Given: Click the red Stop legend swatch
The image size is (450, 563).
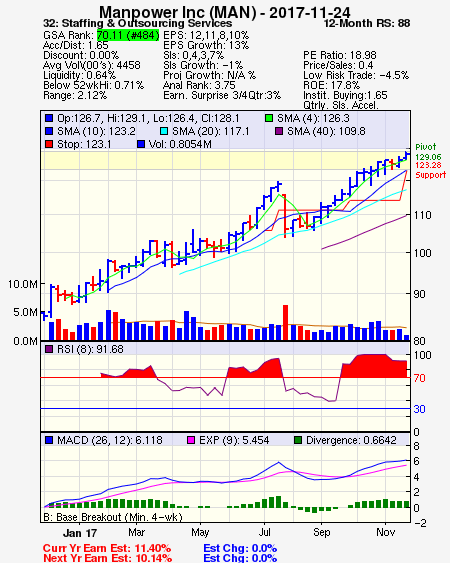Looking at the screenshot, I should (49, 144).
